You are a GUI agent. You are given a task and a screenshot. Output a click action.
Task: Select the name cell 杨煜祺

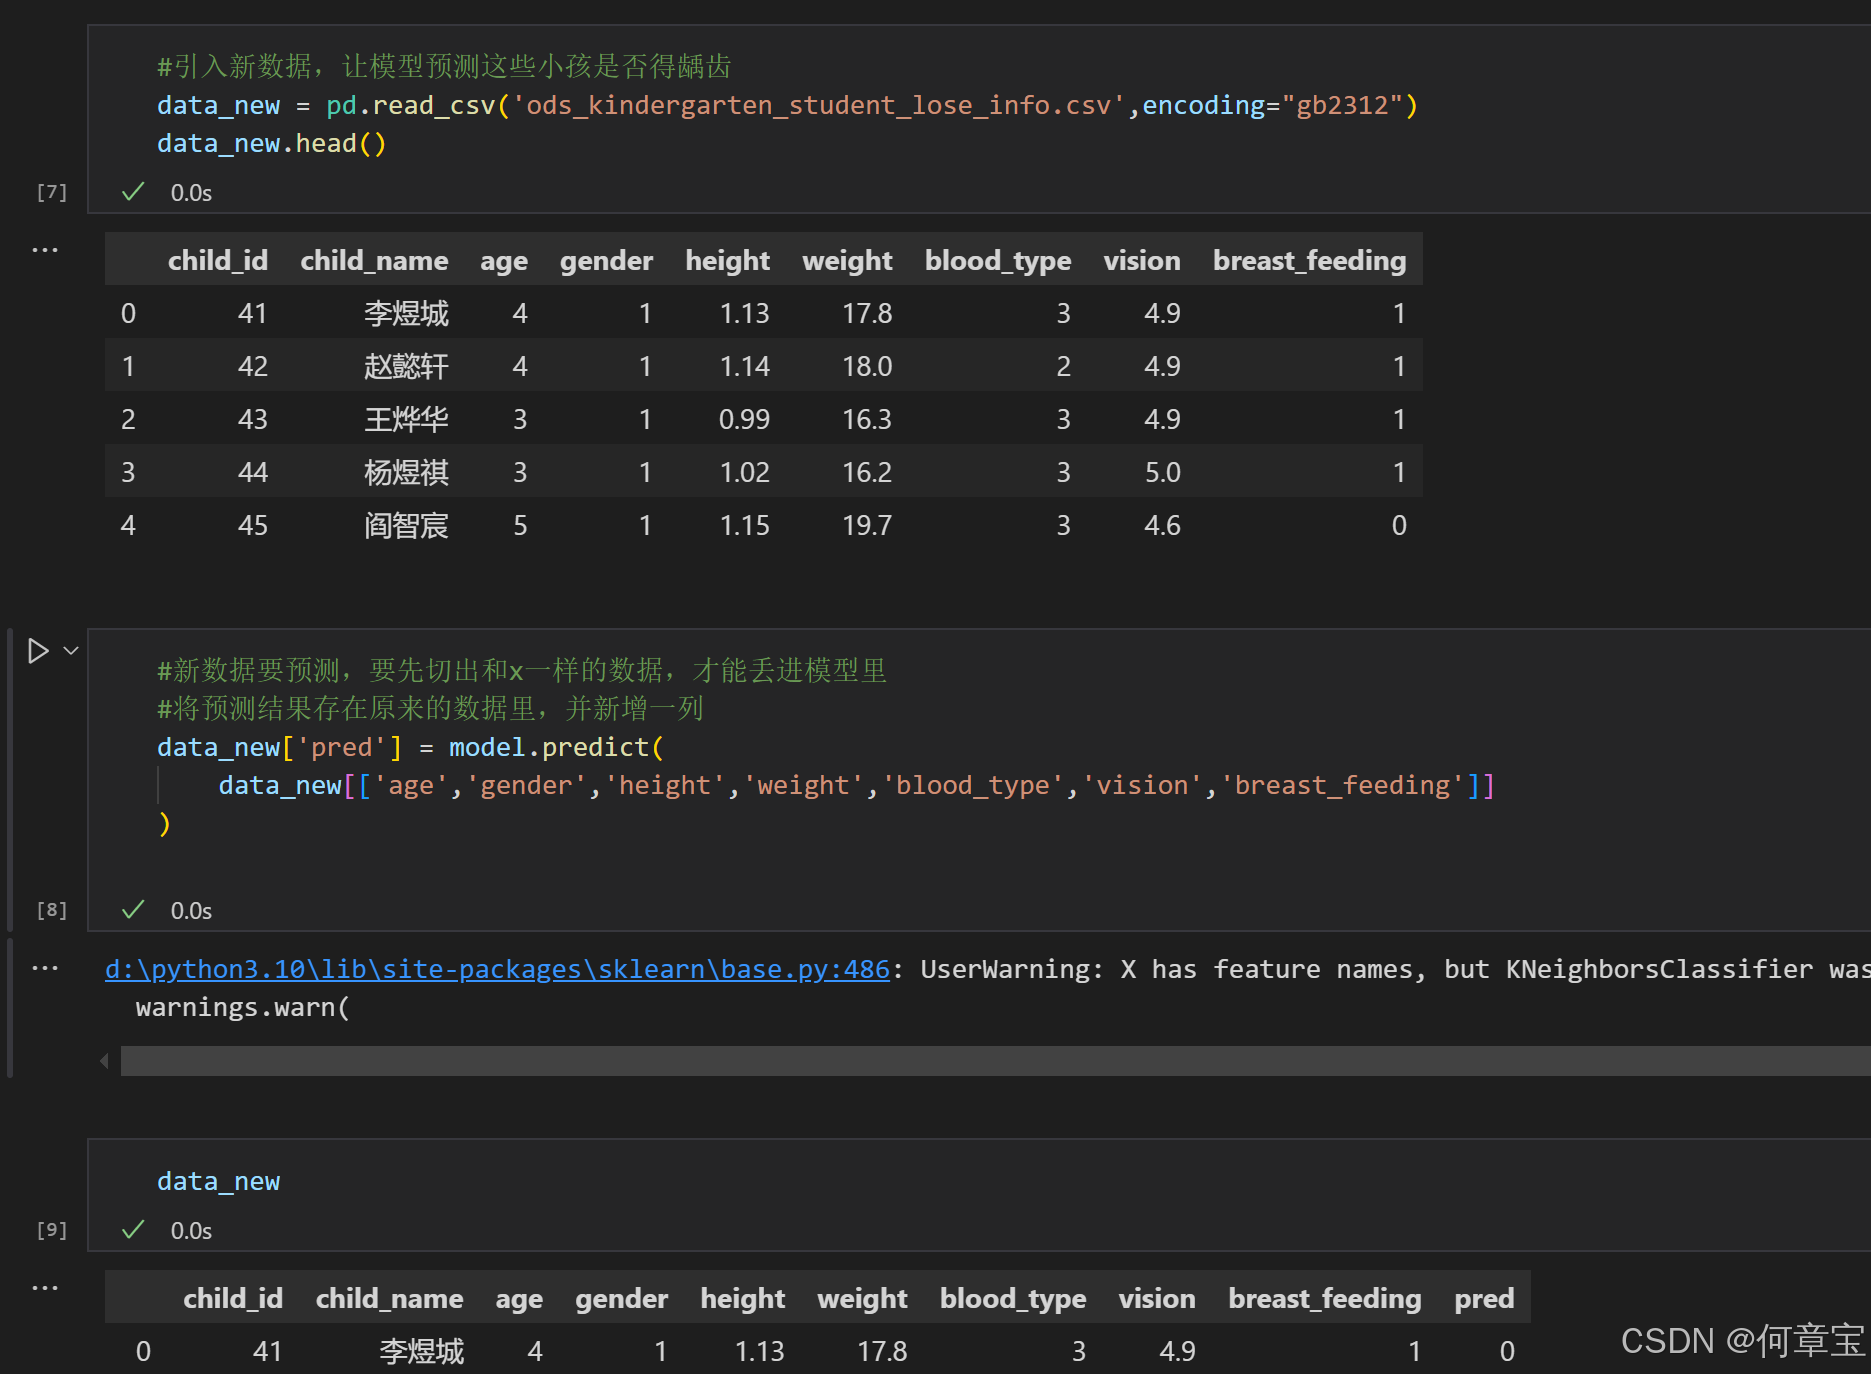tap(406, 472)
